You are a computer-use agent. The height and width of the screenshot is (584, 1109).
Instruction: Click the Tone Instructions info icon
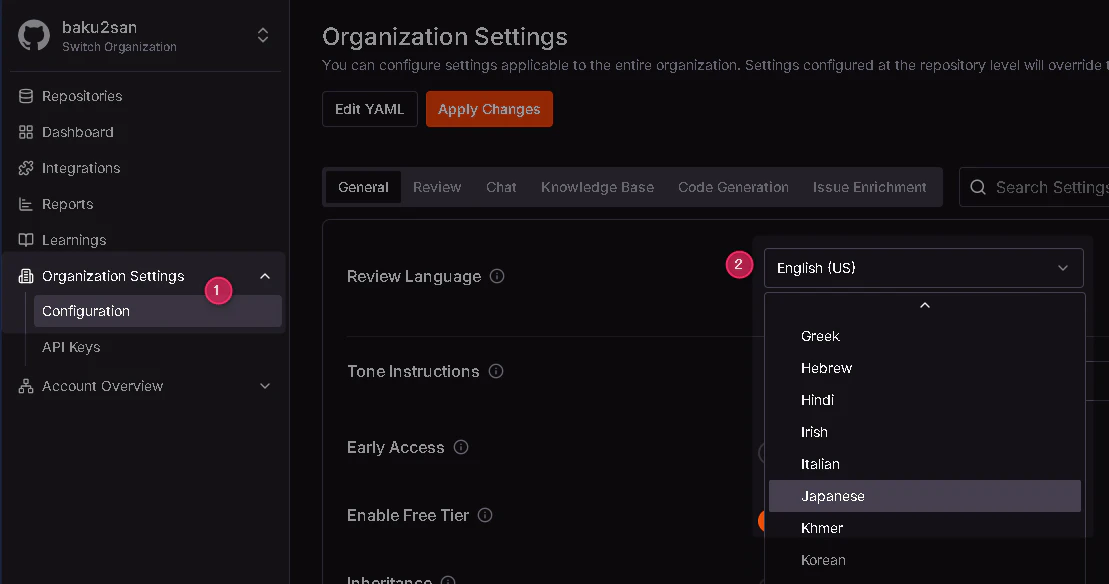tap(496, 371)
